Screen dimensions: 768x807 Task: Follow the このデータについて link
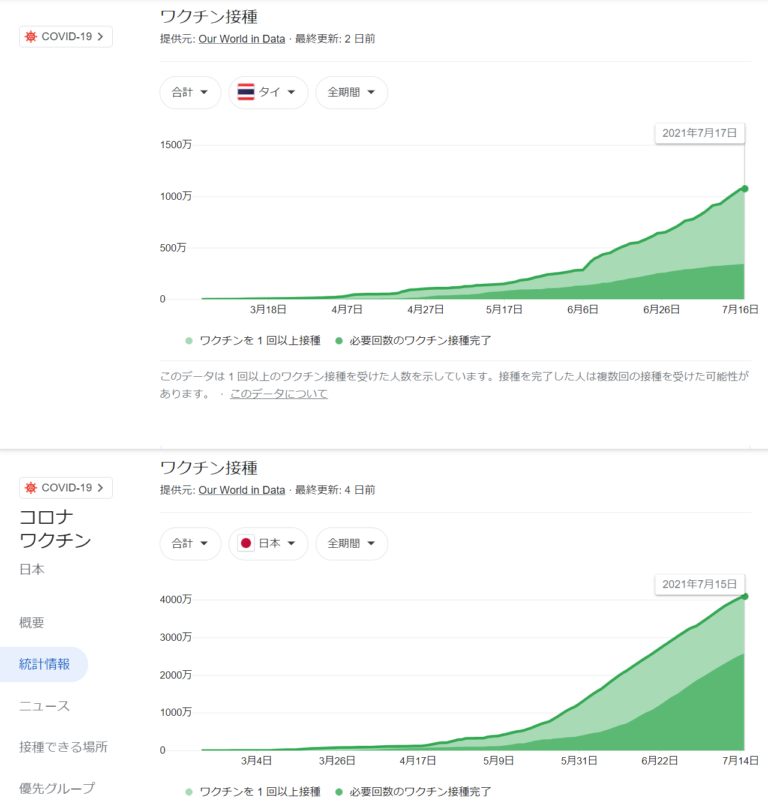coord(278,394)
